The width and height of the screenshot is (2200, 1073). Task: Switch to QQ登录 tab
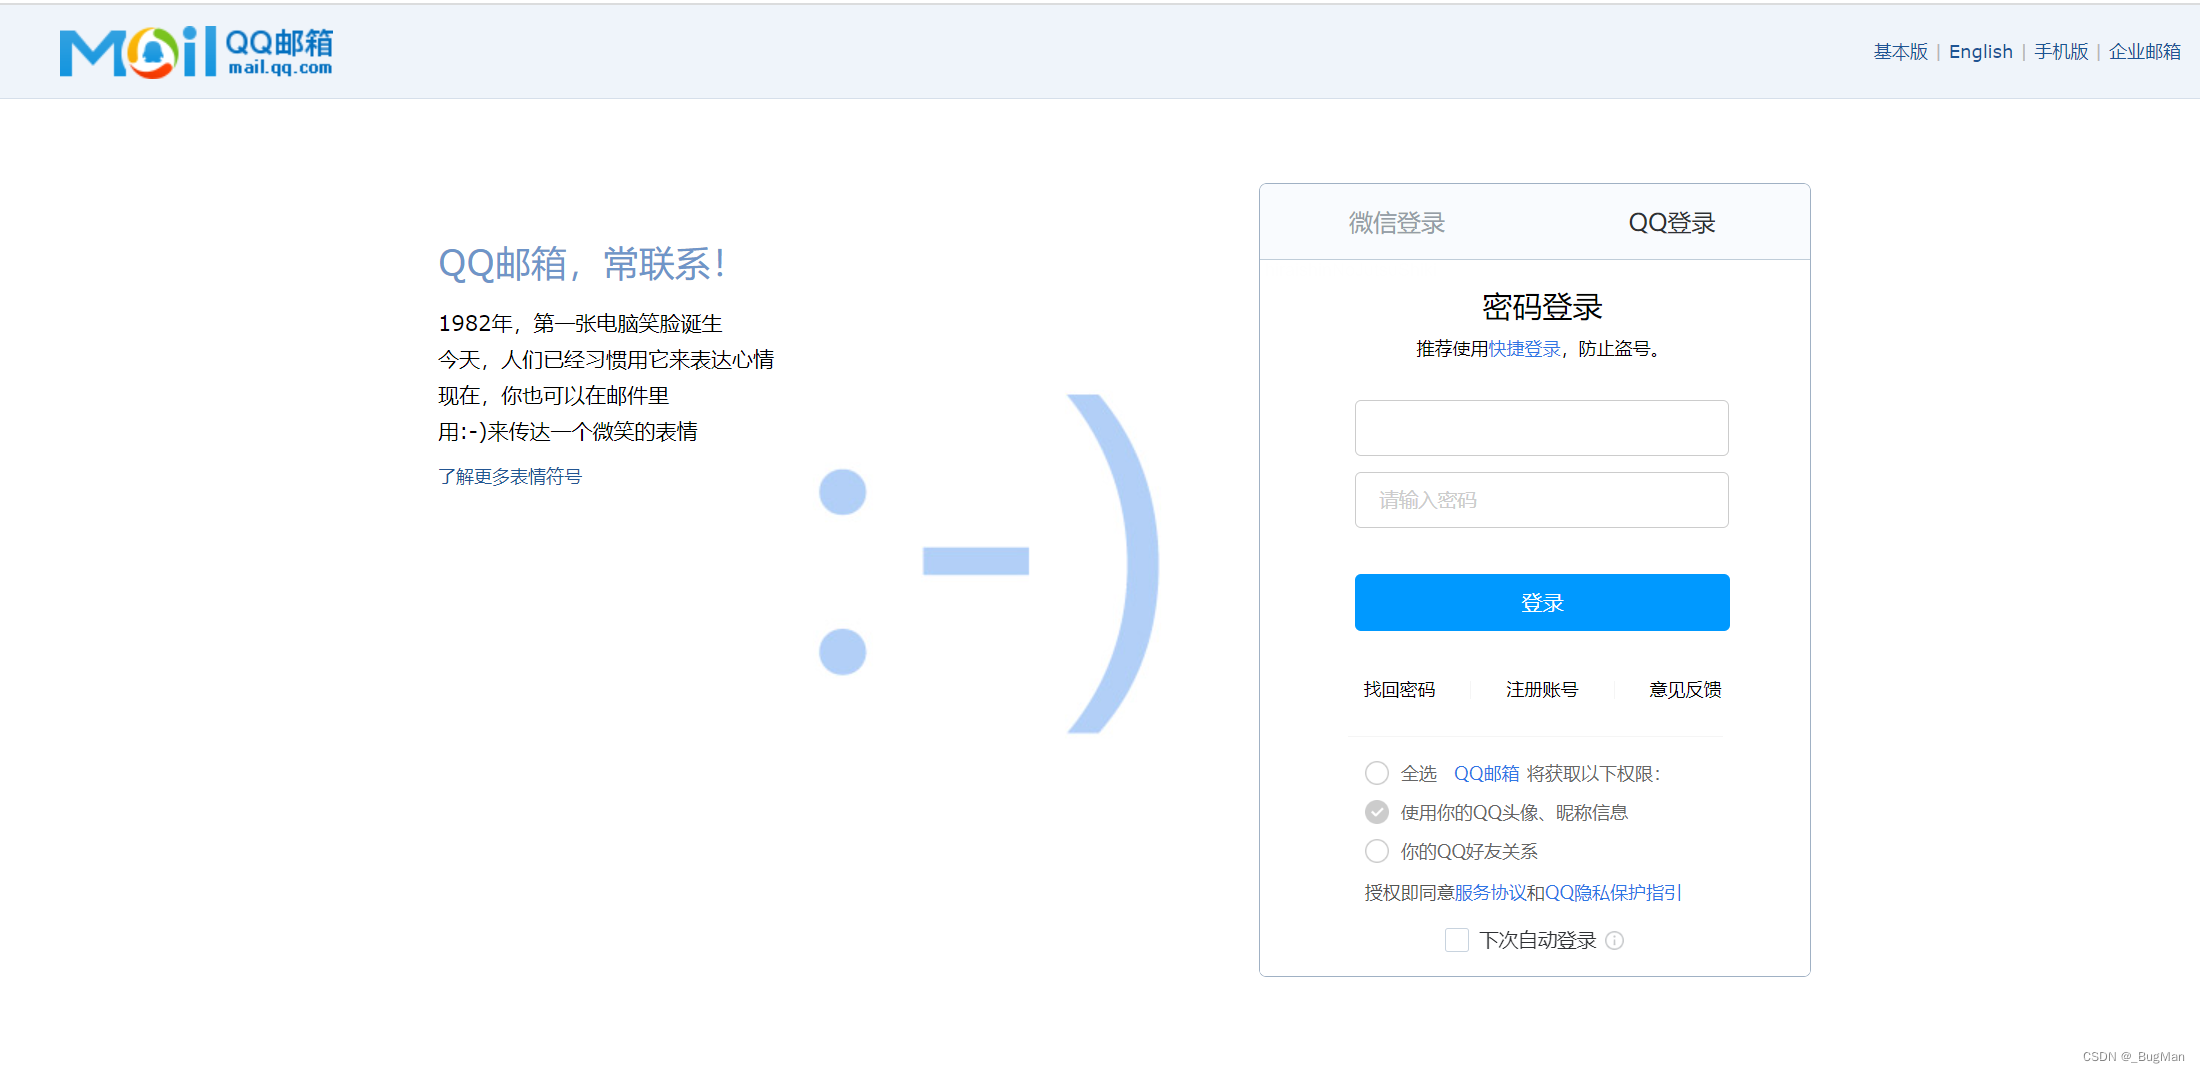pyautogui.click(x=1672, y=223)
